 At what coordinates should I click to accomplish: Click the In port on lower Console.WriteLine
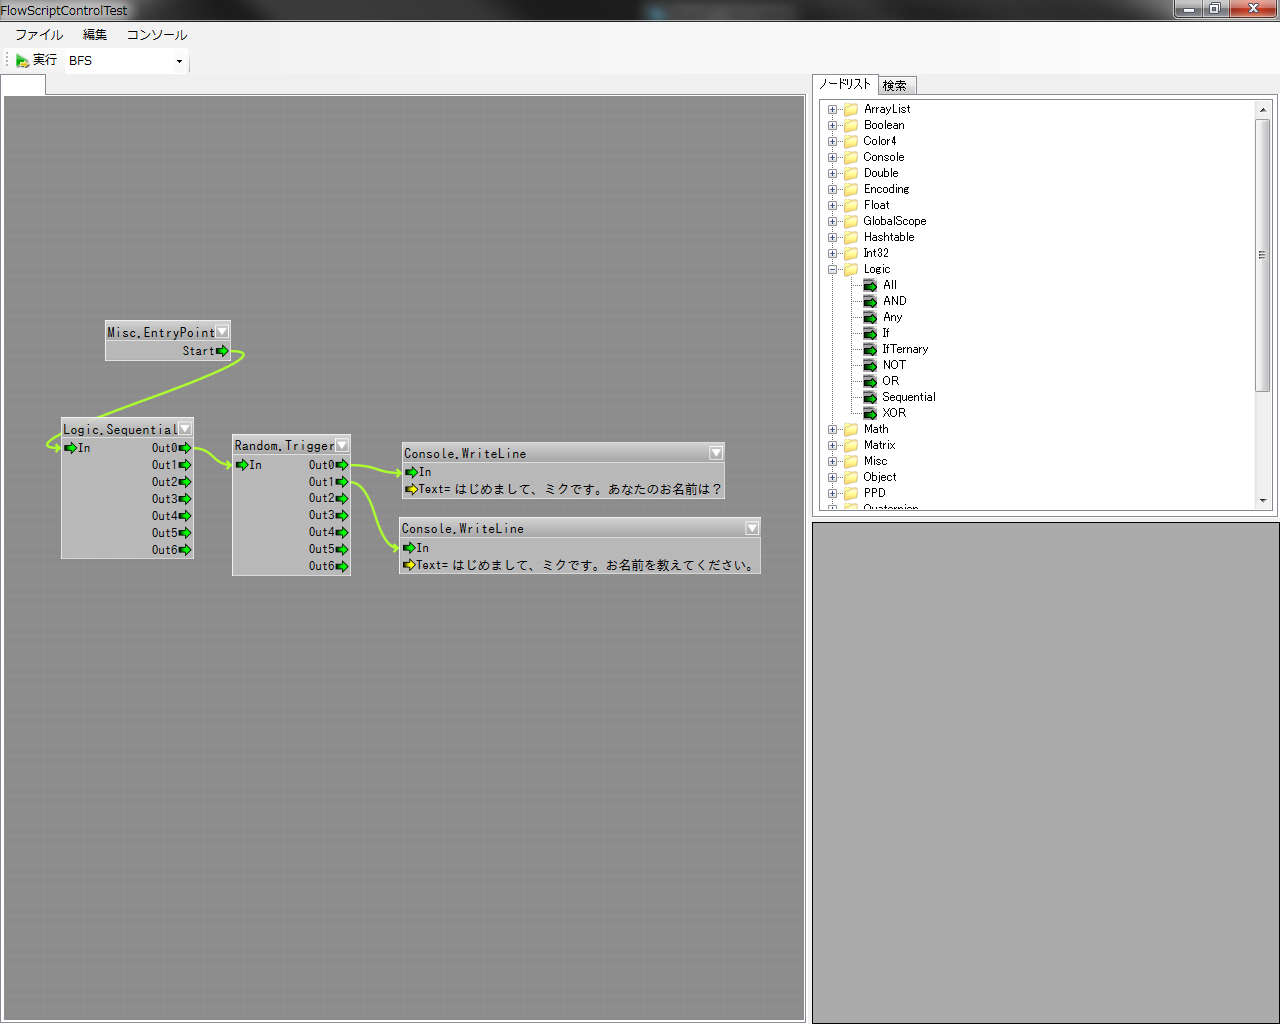click(409, 548)
